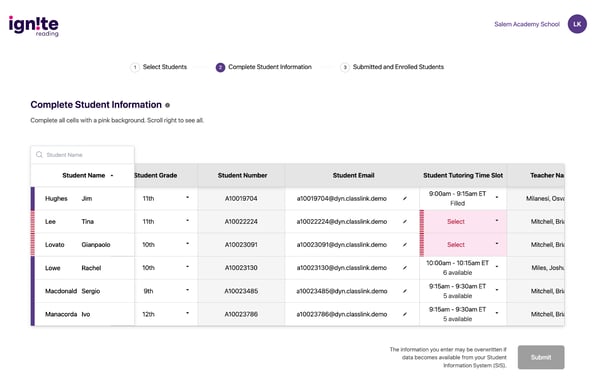
Task: Click pencil icon for a10023091 email
Action: point(405,244)
